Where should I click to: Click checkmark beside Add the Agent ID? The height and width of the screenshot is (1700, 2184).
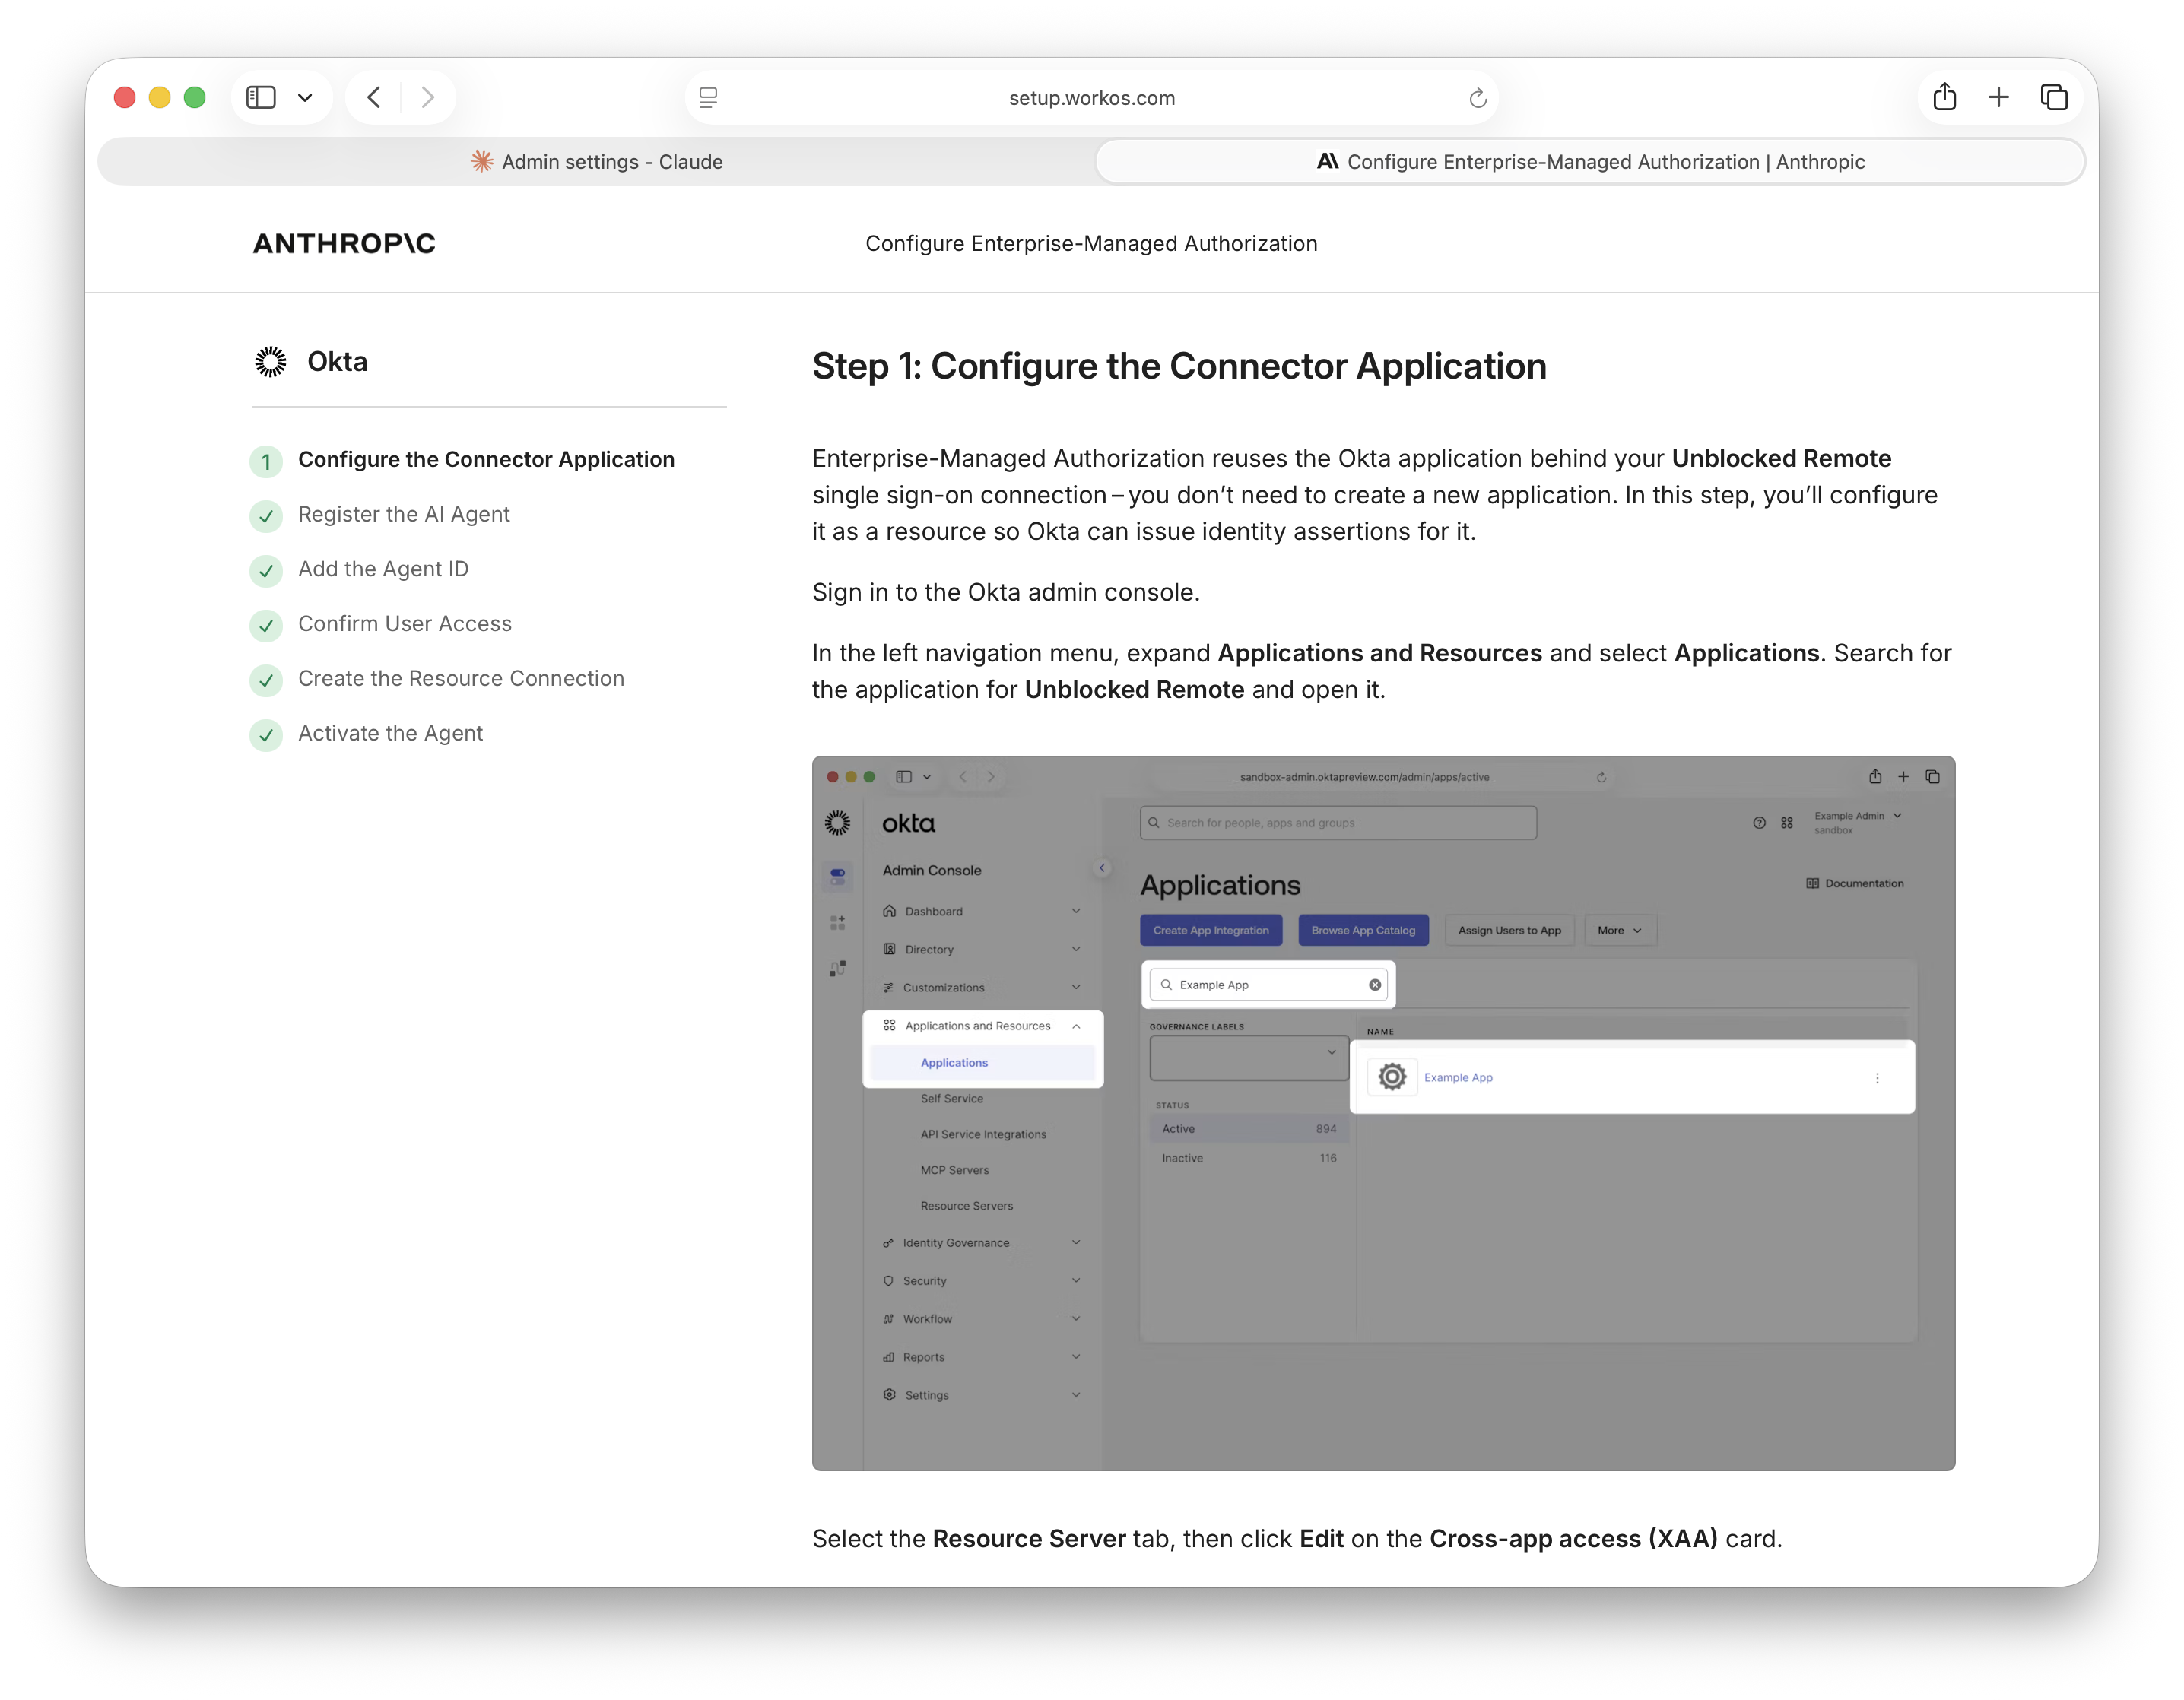coord(266,571)
